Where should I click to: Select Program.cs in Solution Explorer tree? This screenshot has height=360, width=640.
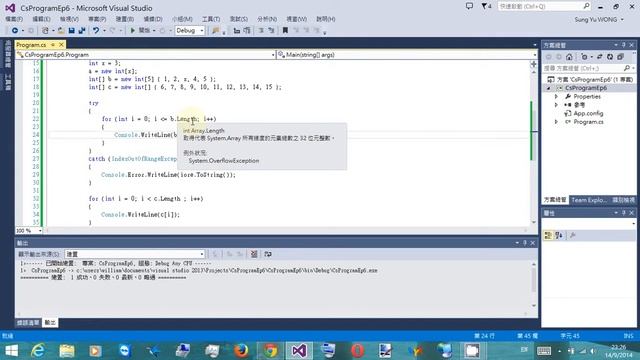pyautogui.click(x=588, y=122)
